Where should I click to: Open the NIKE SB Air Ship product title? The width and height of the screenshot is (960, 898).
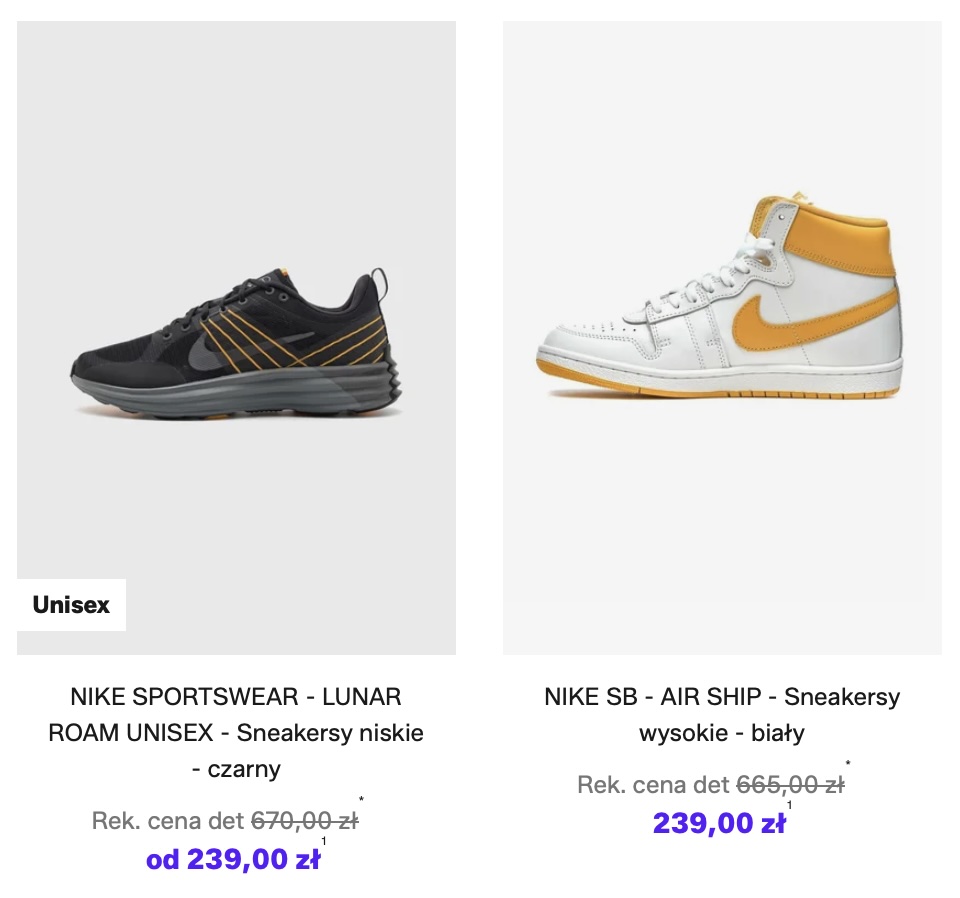click(722, 714)
